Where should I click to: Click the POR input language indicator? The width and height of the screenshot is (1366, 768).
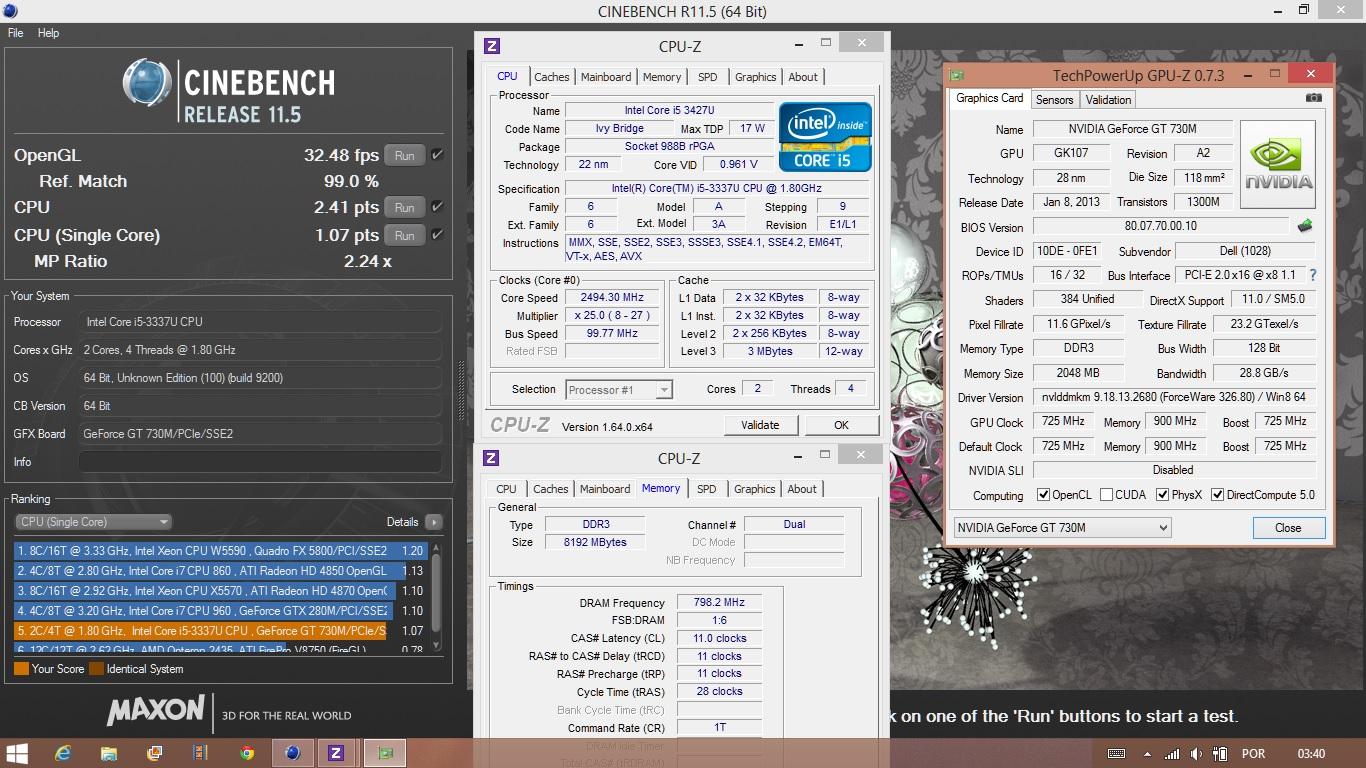coord(1252,754)
